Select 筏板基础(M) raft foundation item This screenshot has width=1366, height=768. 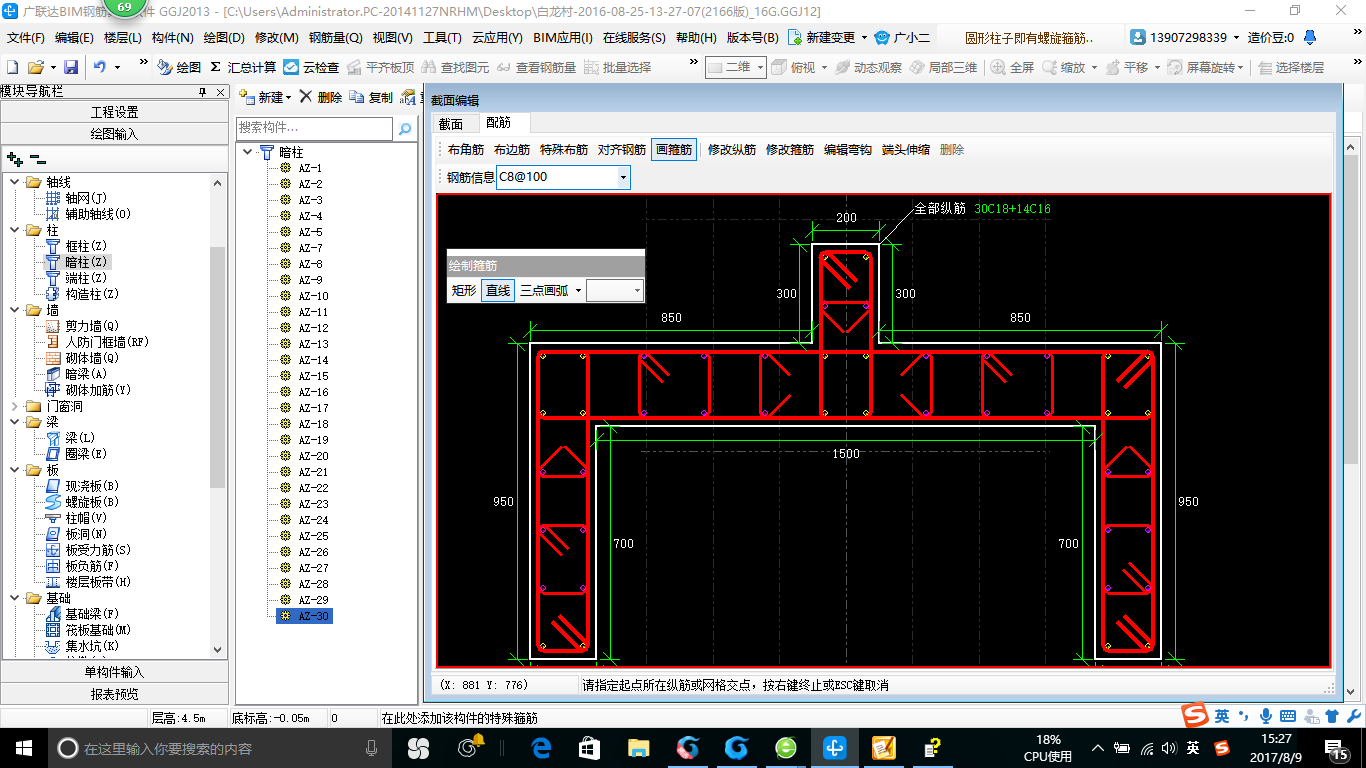tap(88, 630)
